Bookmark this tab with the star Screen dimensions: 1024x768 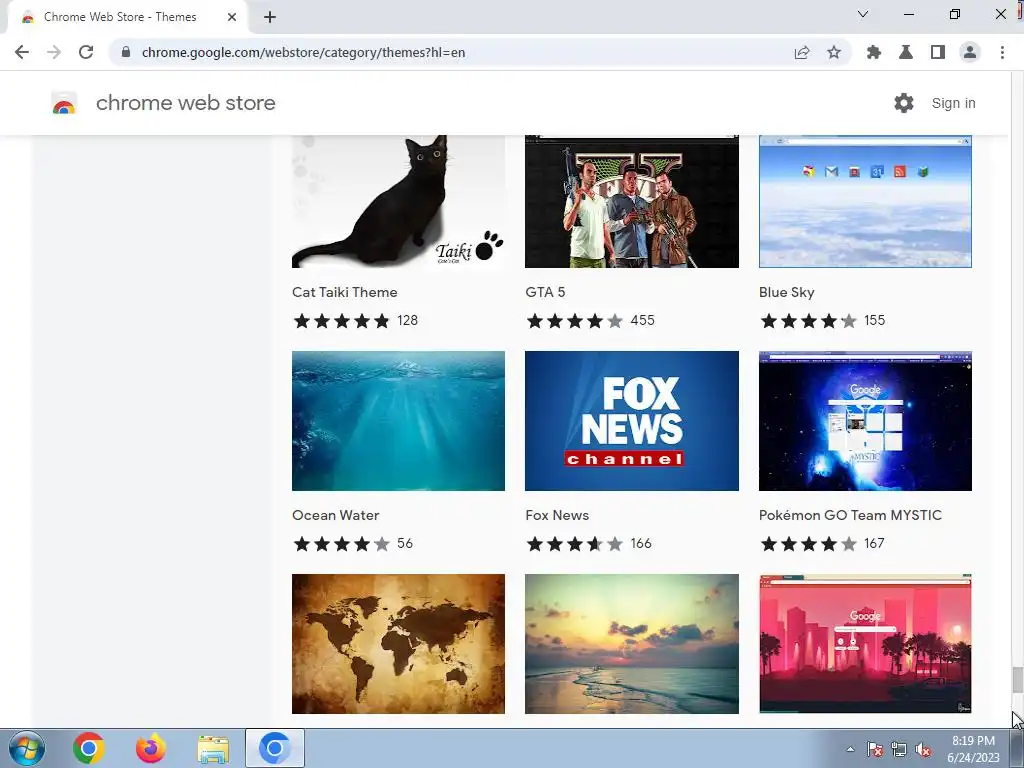coord(834,52)
